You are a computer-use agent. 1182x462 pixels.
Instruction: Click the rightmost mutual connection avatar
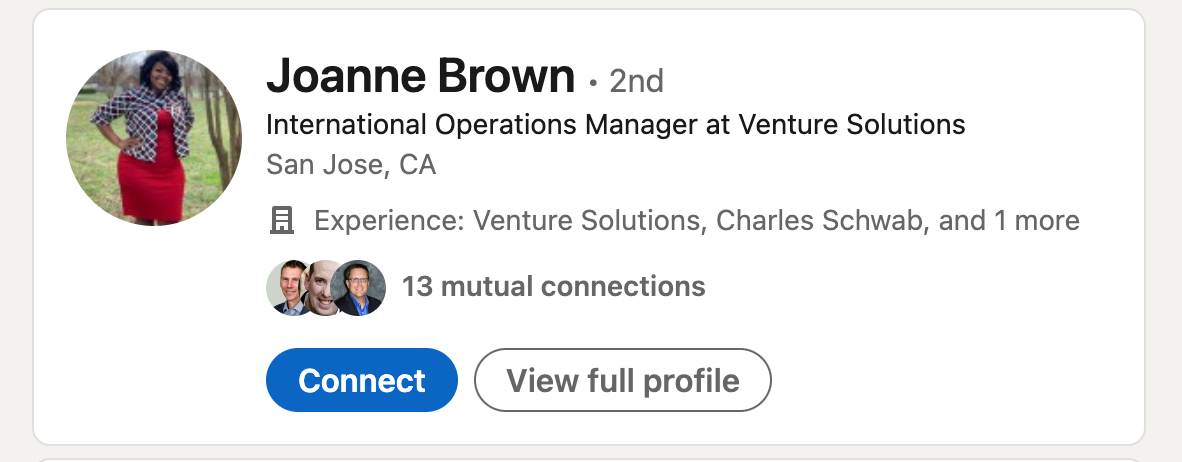360,288
